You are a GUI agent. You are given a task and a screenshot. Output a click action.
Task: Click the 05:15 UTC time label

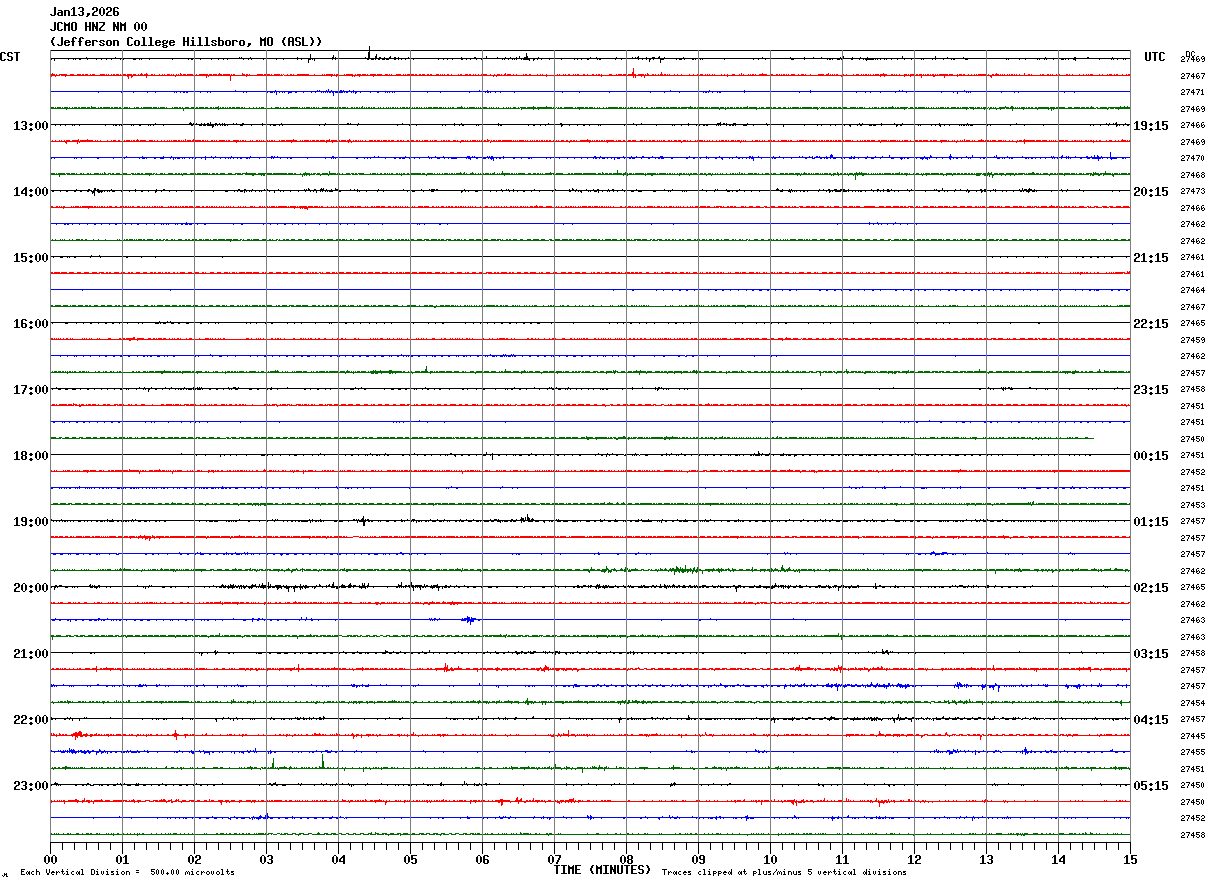click(x=1151, y=786)
